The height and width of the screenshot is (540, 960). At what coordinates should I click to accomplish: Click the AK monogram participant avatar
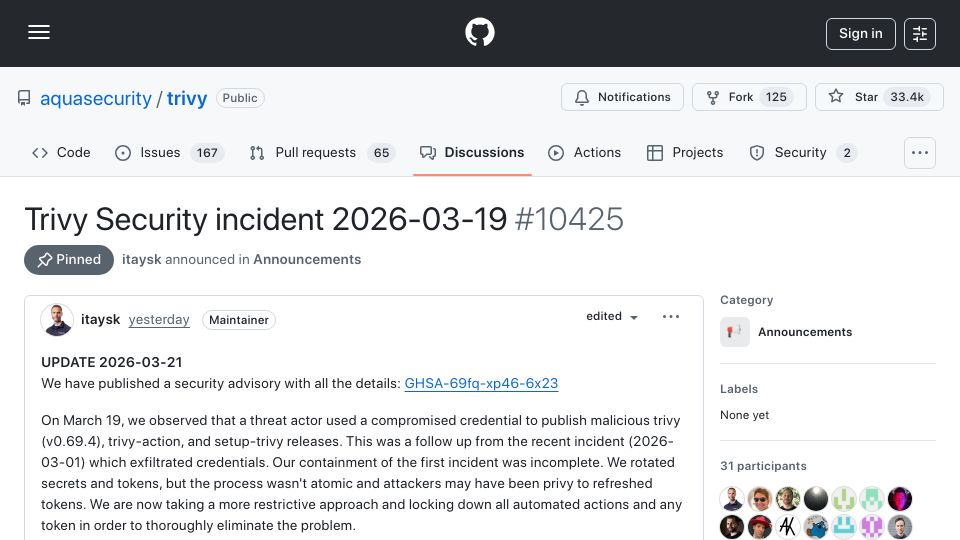(x=787, y=527)
